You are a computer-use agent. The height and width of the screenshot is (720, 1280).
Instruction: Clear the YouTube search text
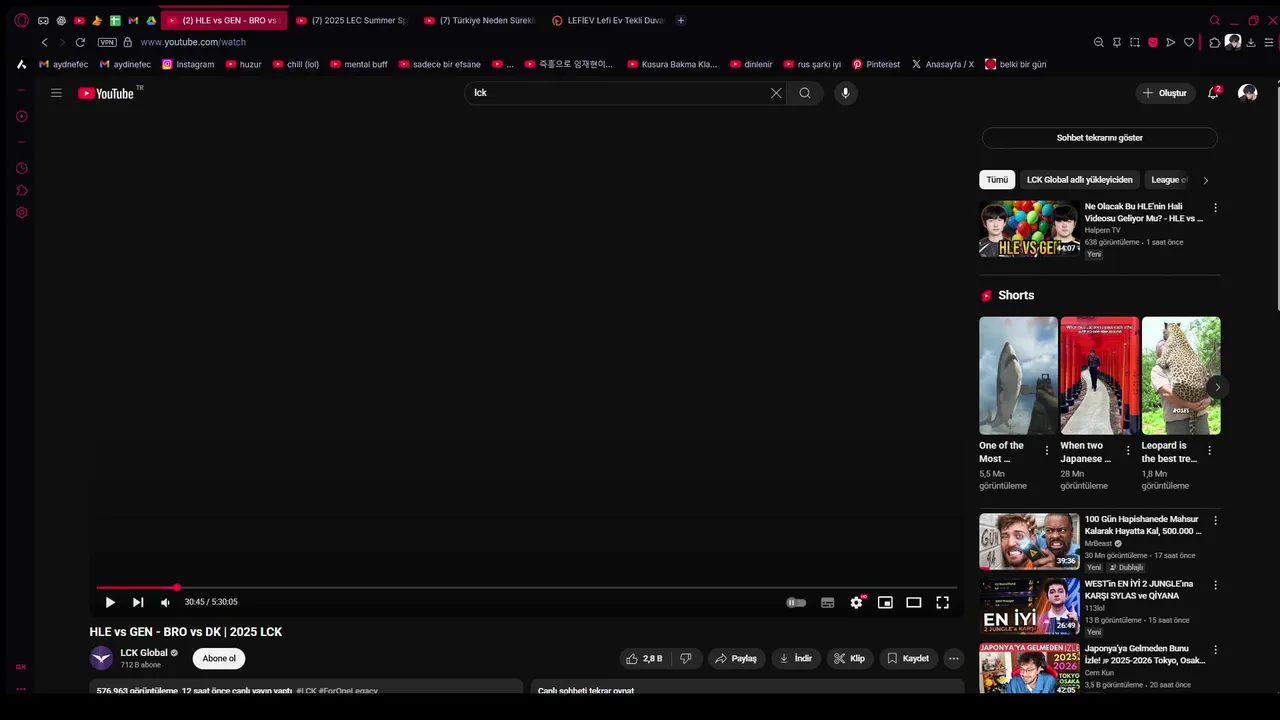[776, 93]
